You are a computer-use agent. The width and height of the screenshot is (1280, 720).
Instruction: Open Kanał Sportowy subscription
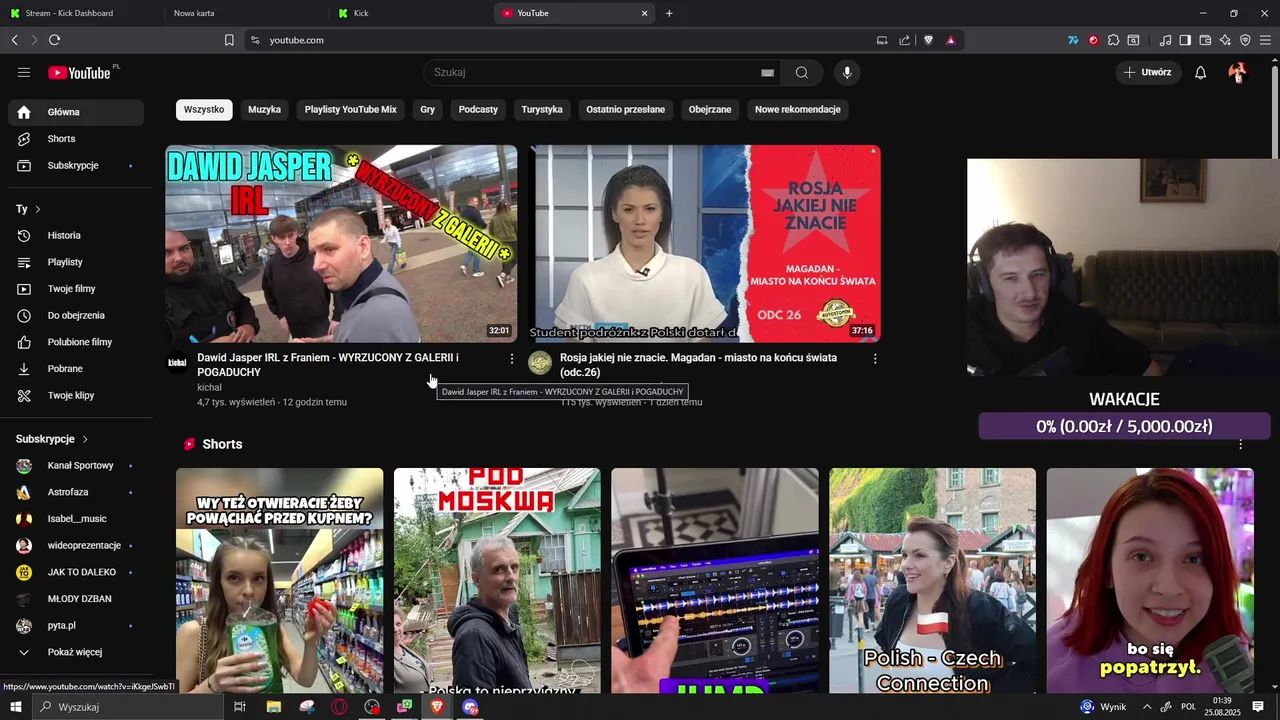tap(76, 465)
